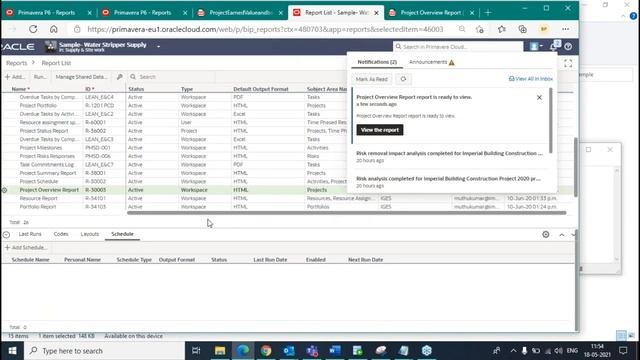Click the report list search field
Image resolution: width=640 pixels, height=360 pixels.
[x=171, y=77]
